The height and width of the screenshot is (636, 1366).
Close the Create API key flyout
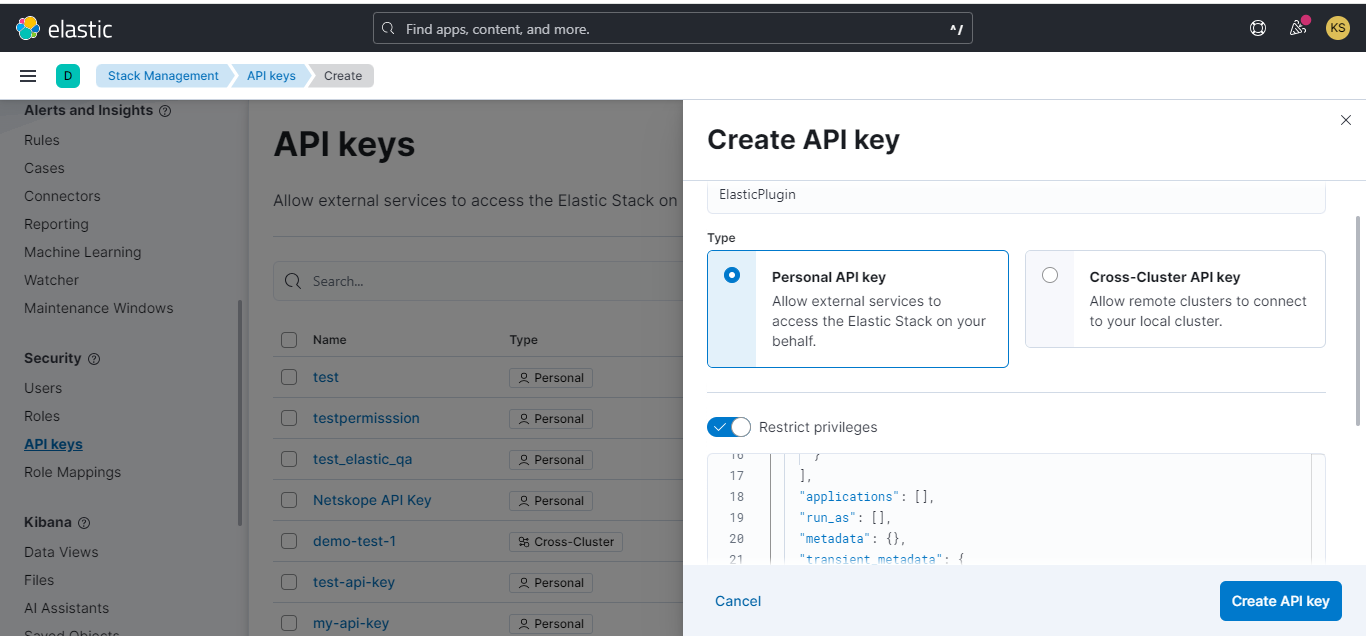point(1345,120)
